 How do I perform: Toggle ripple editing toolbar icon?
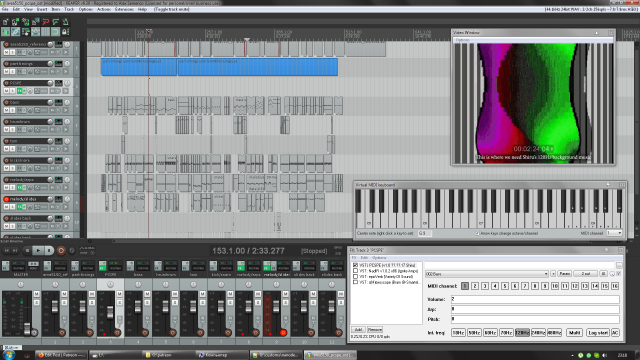point(25,32)
